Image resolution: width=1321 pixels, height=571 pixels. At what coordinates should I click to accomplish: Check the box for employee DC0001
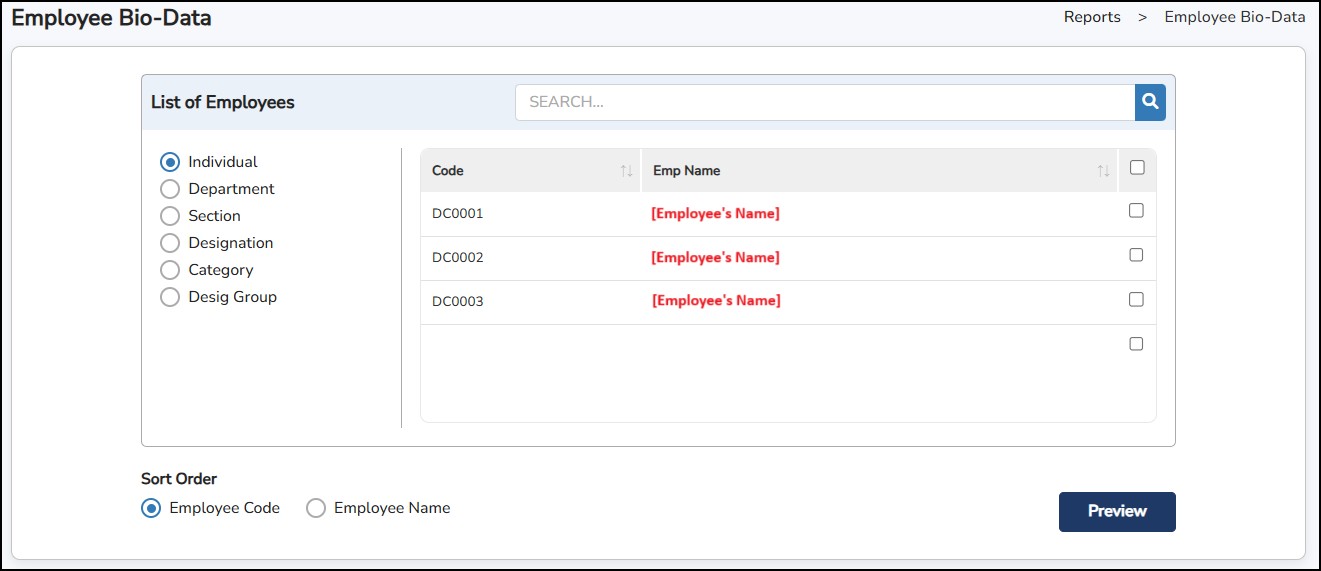[x=1136, y=211]
